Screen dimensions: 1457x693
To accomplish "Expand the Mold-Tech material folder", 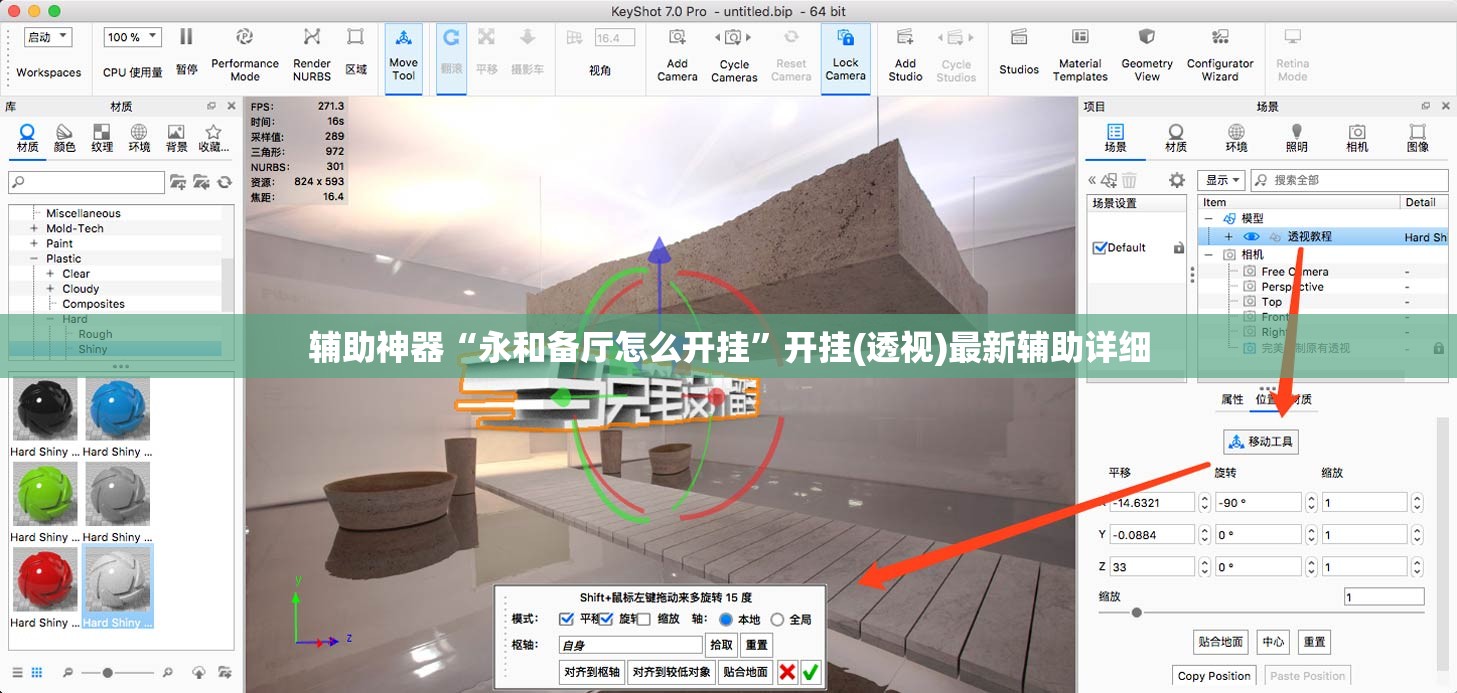I will coord(35,228).
